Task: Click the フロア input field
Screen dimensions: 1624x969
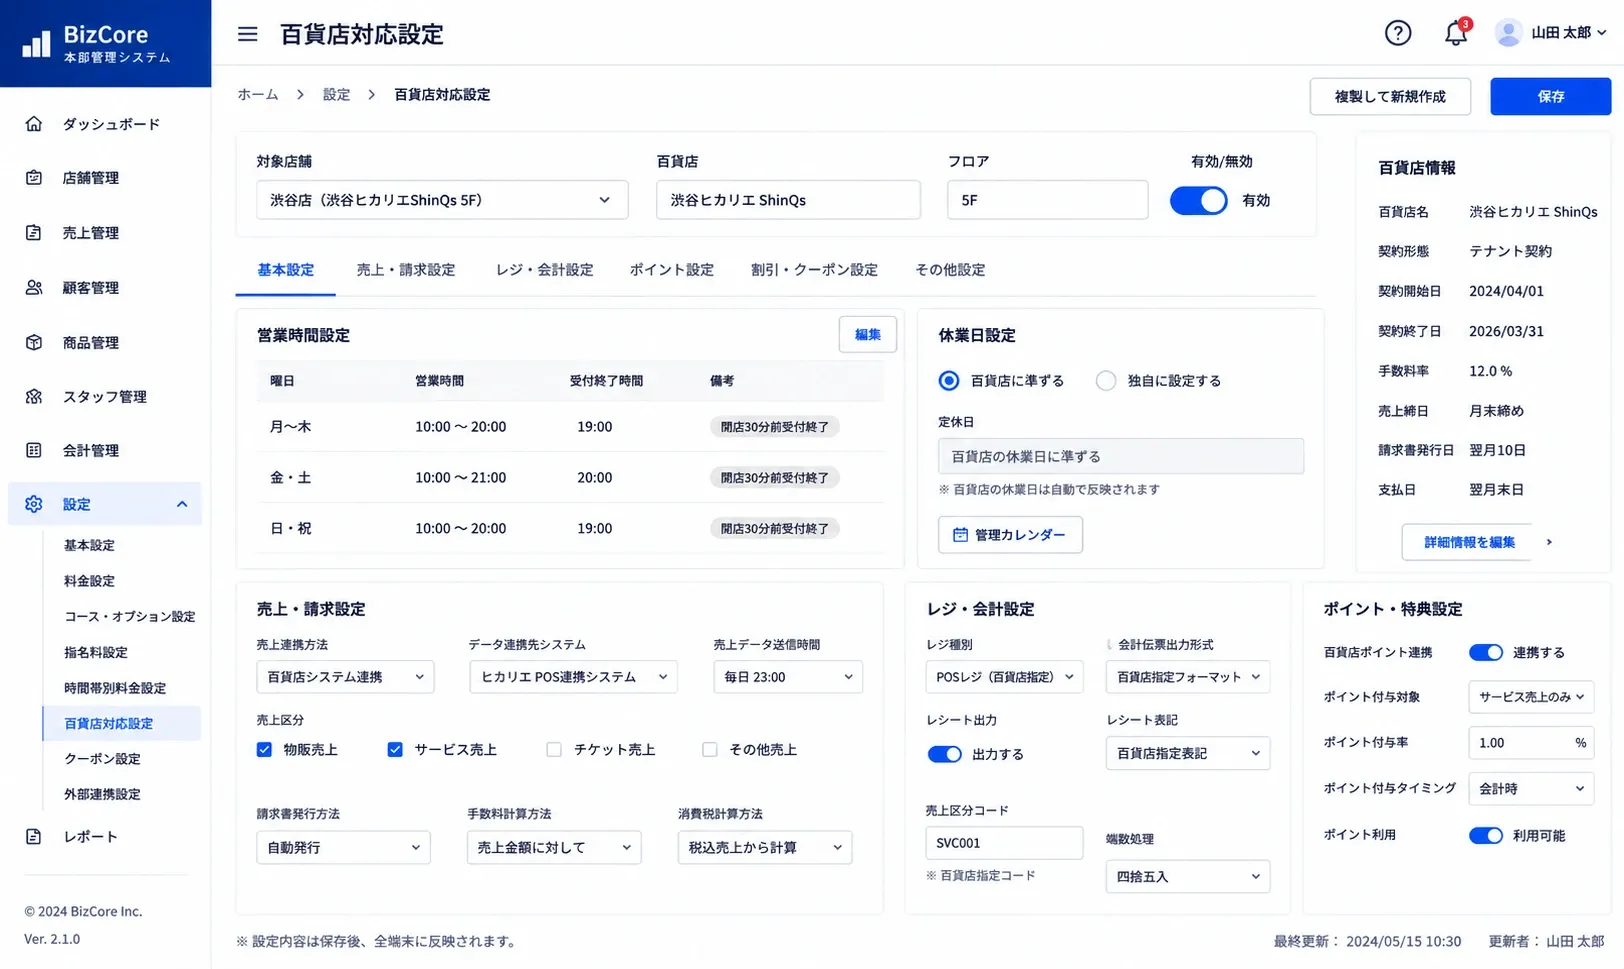Action: coord(1047,200)
